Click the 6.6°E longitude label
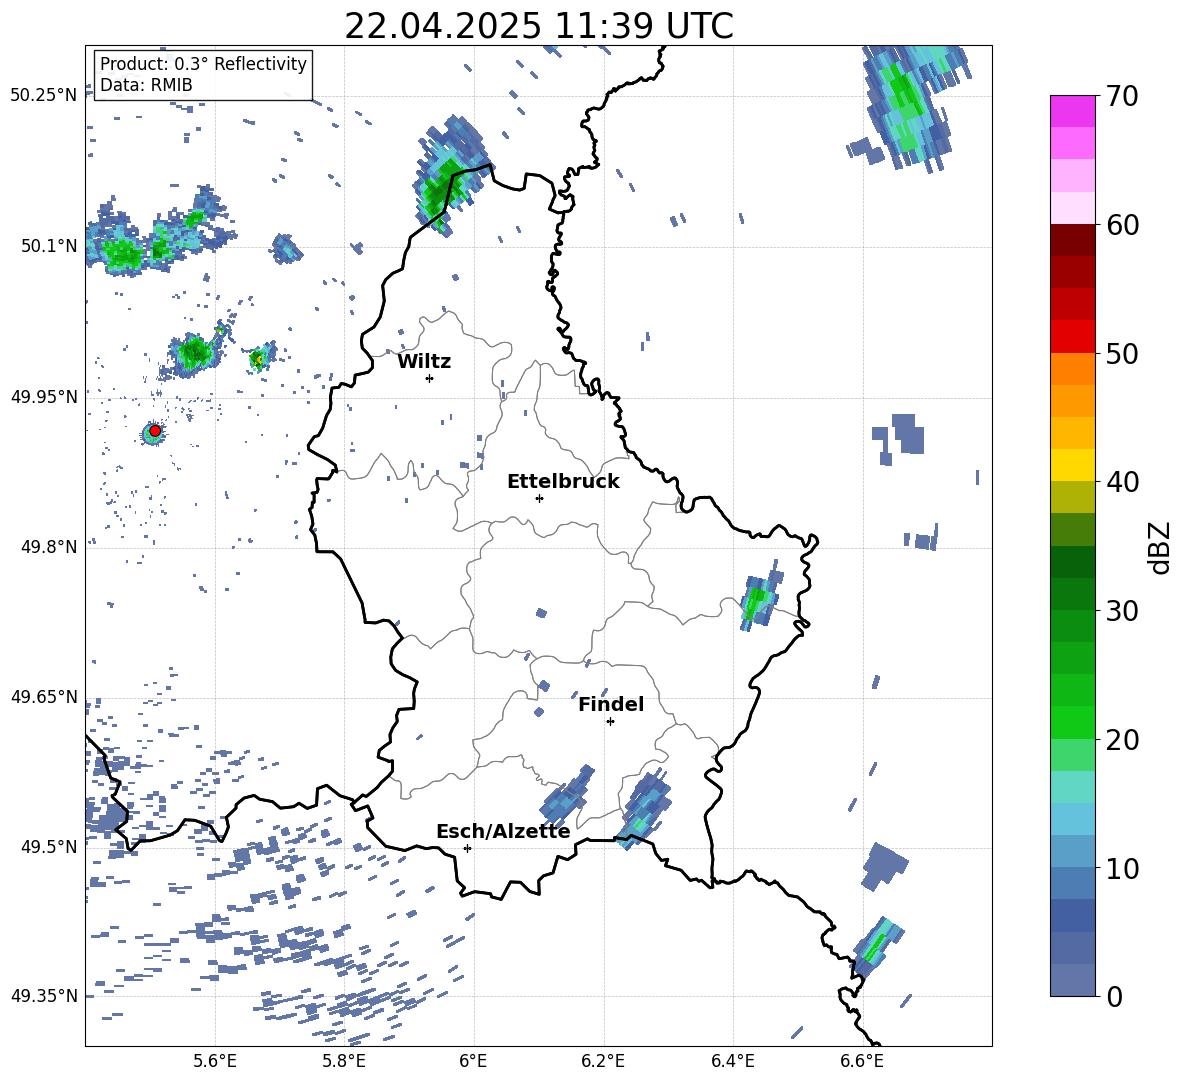The width and height of the screenshot is (1184, 1081). click(x=862, y=1061)
